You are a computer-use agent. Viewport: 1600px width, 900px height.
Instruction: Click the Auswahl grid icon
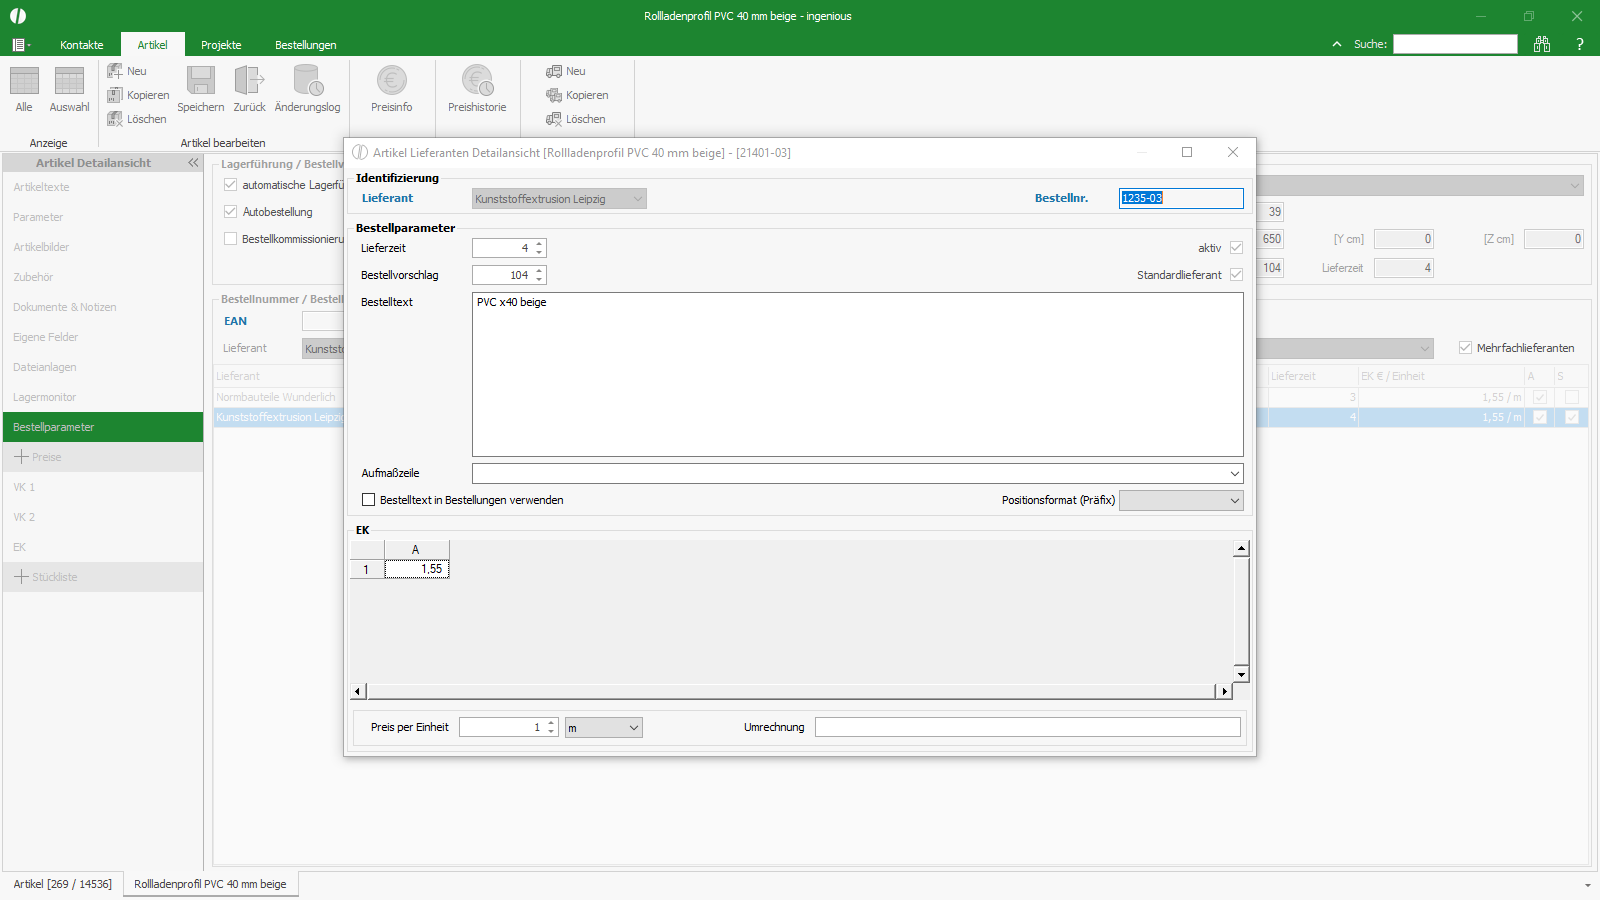69,81
